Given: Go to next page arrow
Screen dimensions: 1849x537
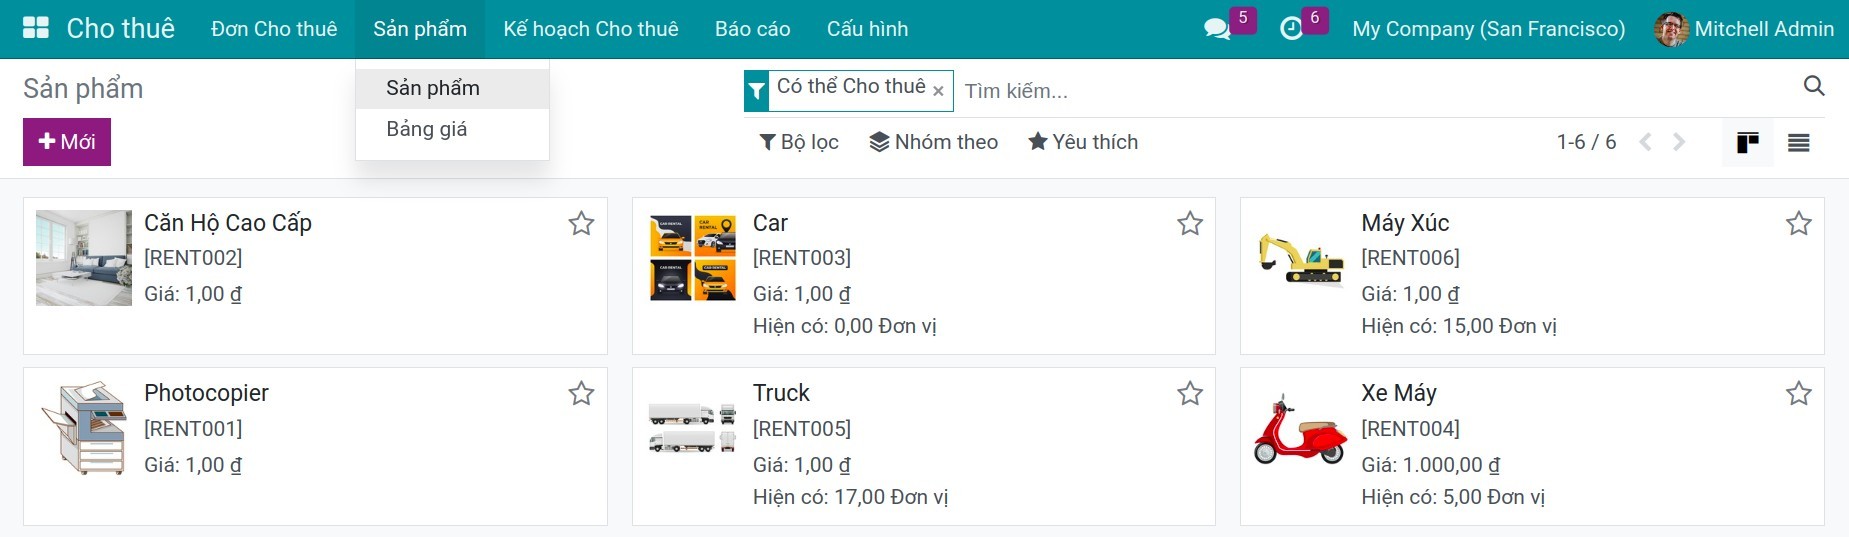Looking at the screenshot, I should click(1679, 142).
